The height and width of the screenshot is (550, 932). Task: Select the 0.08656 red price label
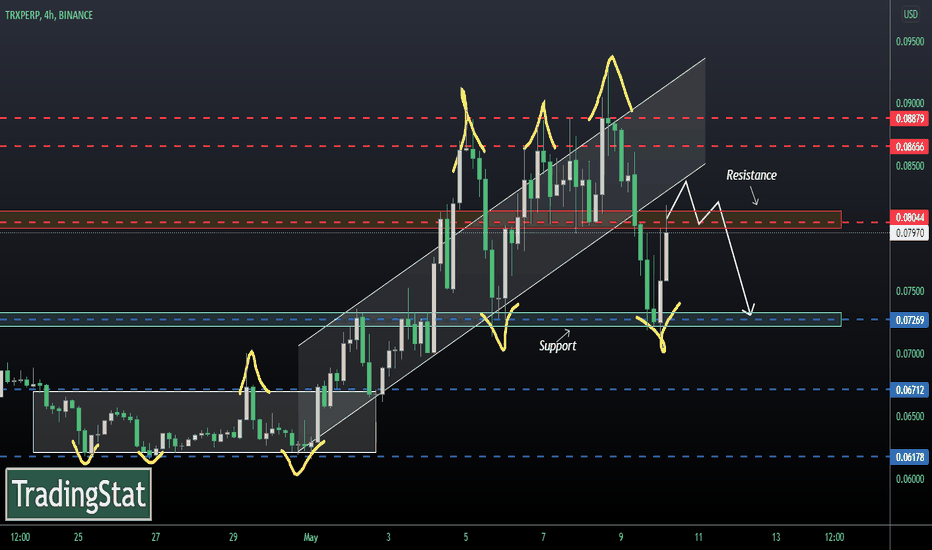coord(909,146)
